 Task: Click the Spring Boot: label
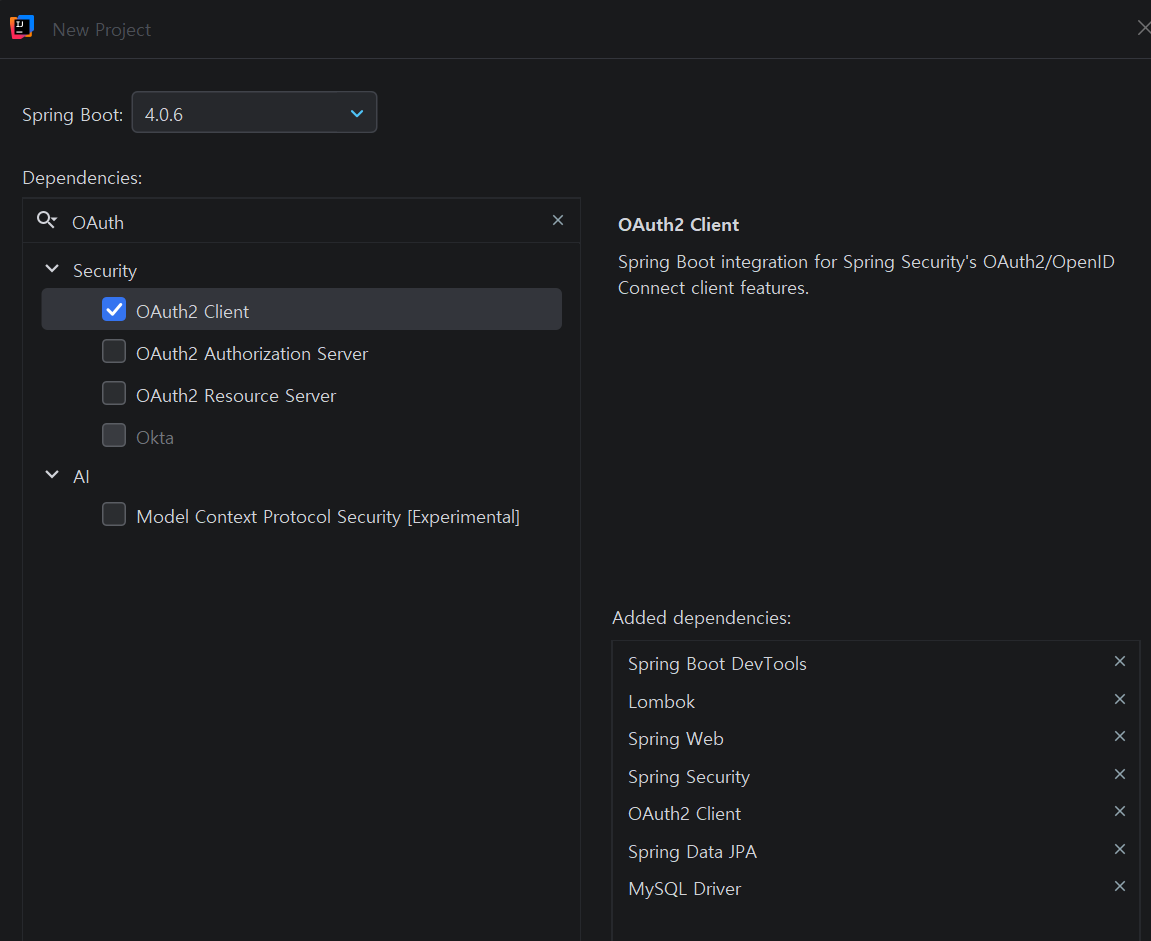pyautogui.click(x=73, y=115)
